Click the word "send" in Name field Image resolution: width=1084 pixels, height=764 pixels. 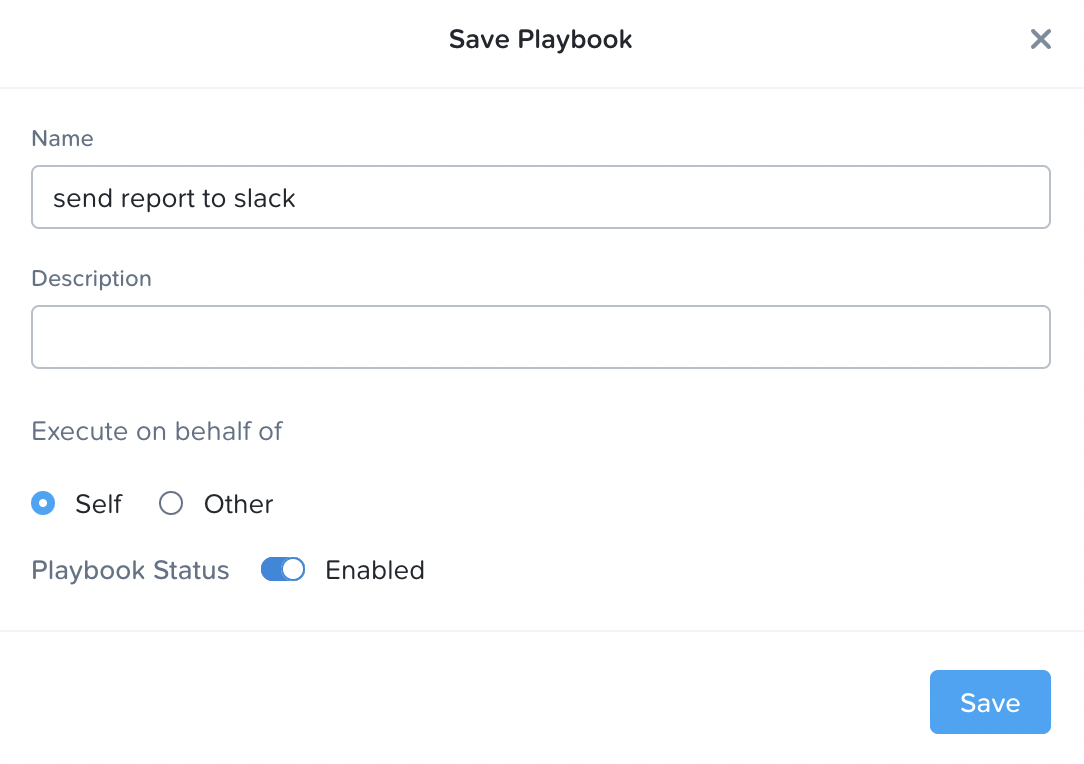coord(82,198)
